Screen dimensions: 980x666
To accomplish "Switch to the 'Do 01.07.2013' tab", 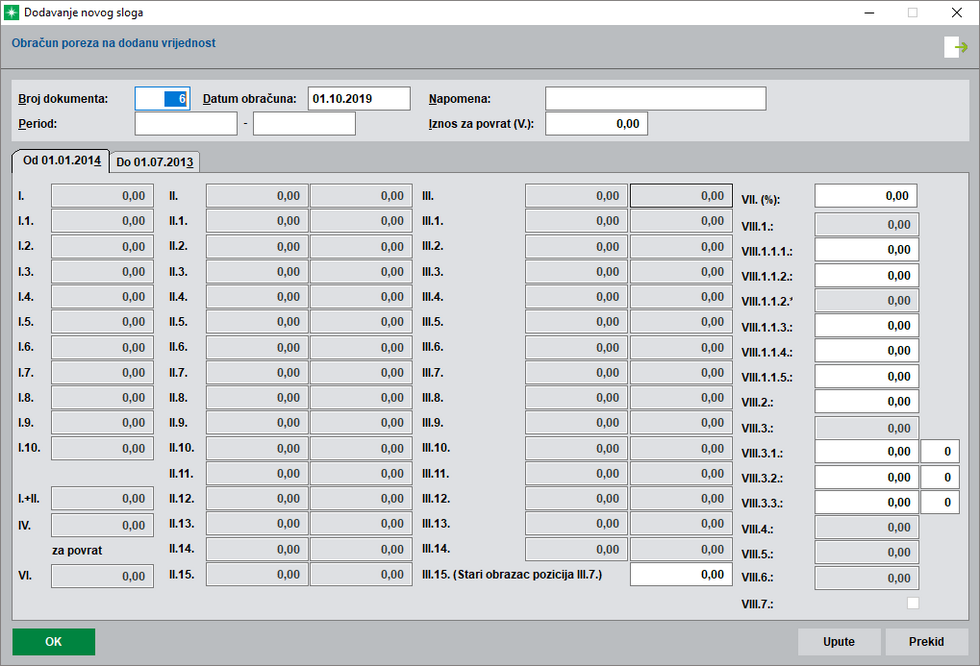I will [x=156, y=162].
